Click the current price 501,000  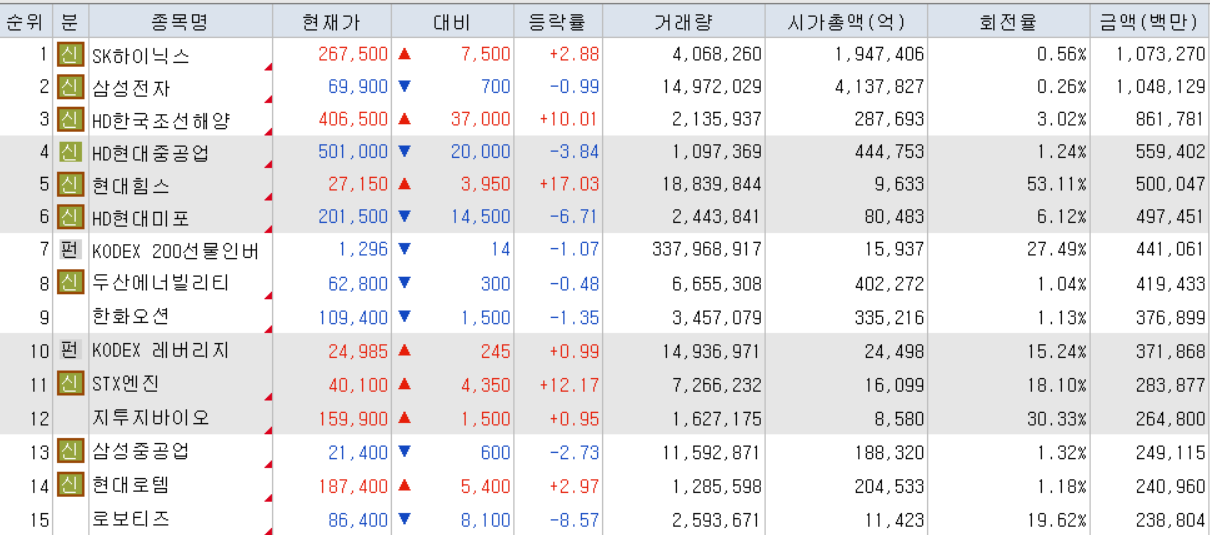pos(353,152)
